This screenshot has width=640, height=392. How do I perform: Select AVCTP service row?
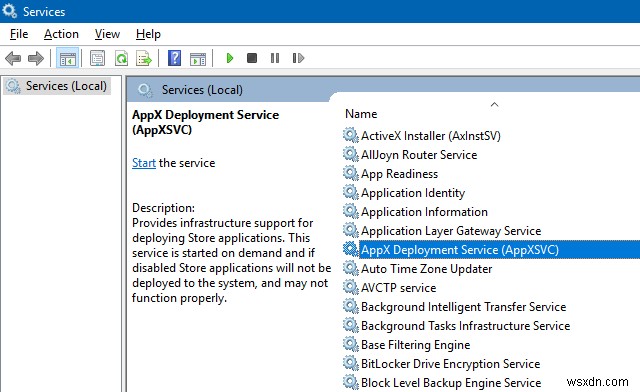point(398,288)
